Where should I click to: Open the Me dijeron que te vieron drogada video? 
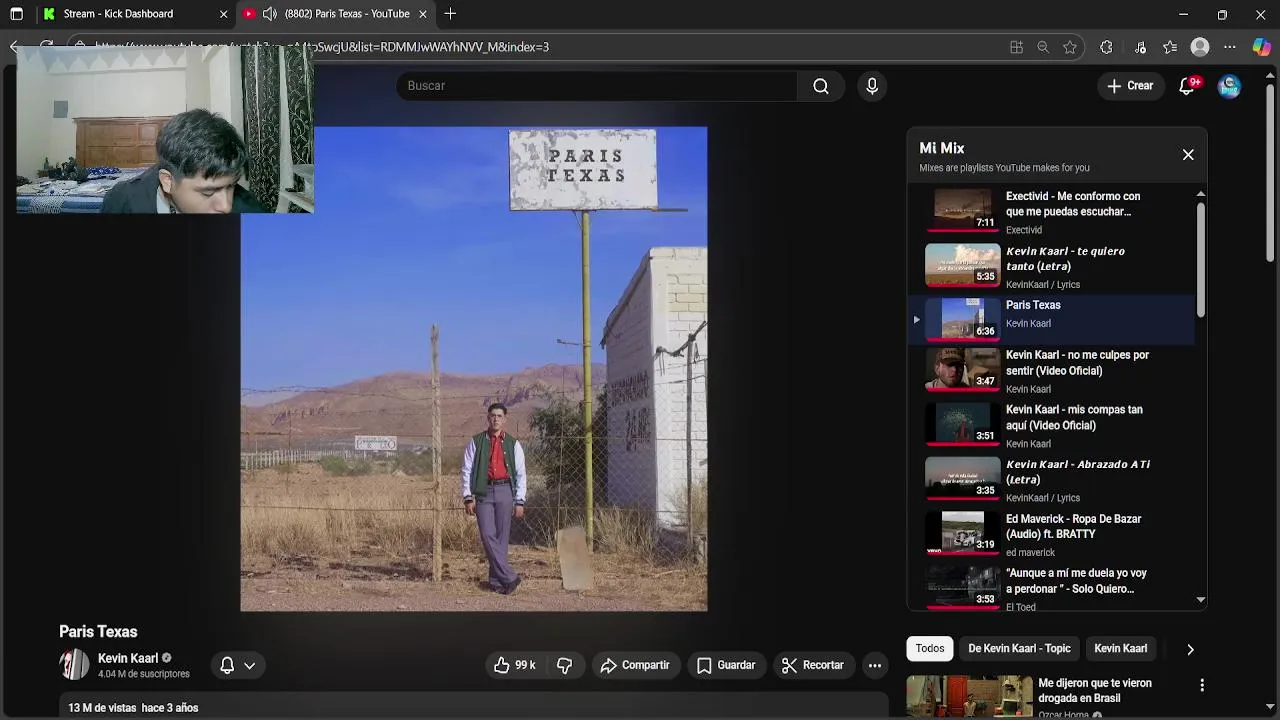click(x=1095, y=691)
